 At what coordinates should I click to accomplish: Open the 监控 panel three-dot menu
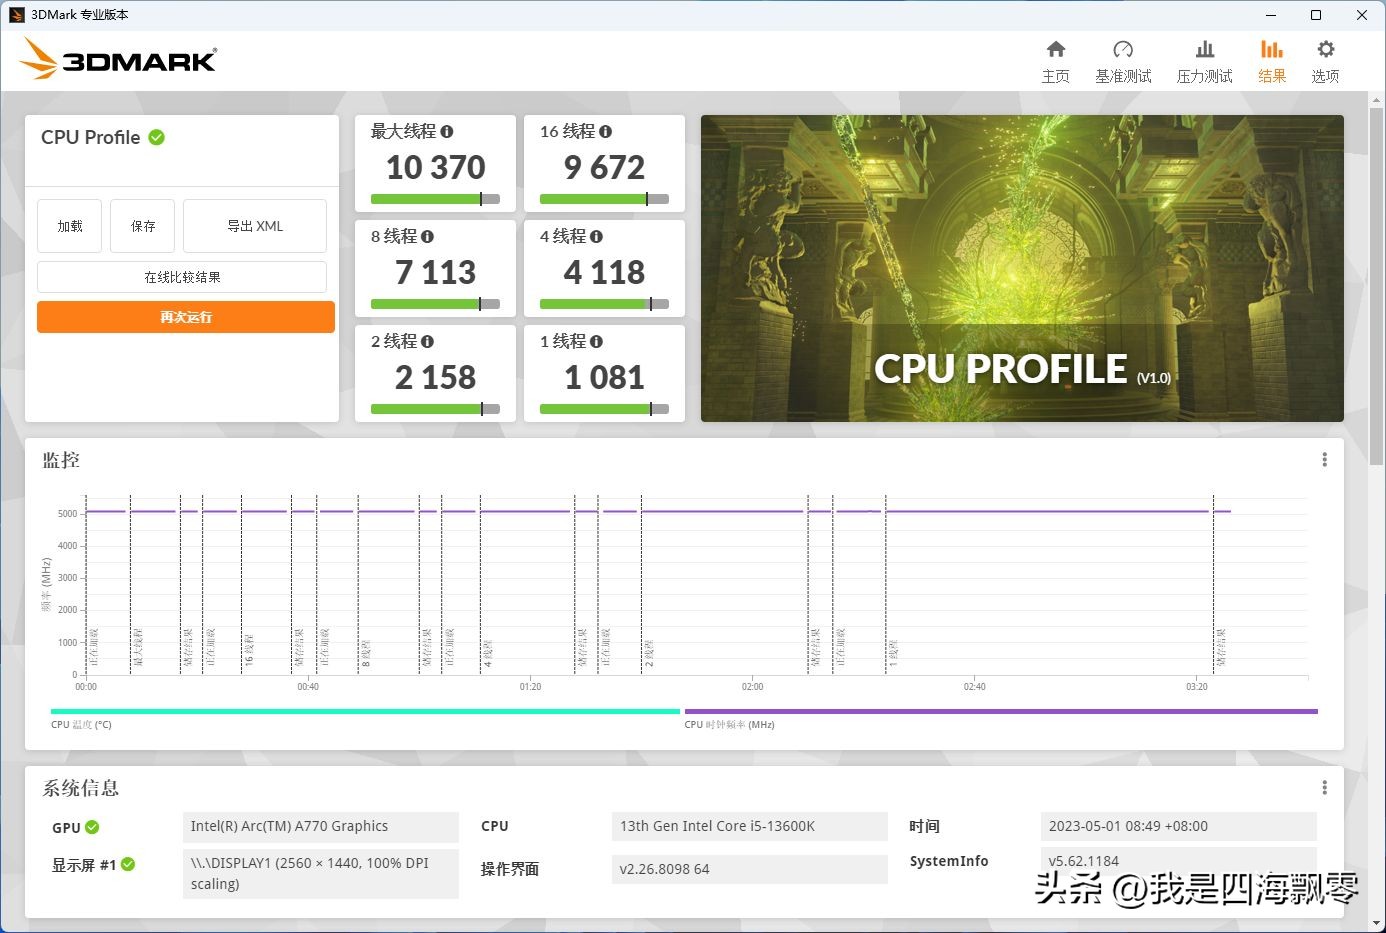[x=1324, y=459]
